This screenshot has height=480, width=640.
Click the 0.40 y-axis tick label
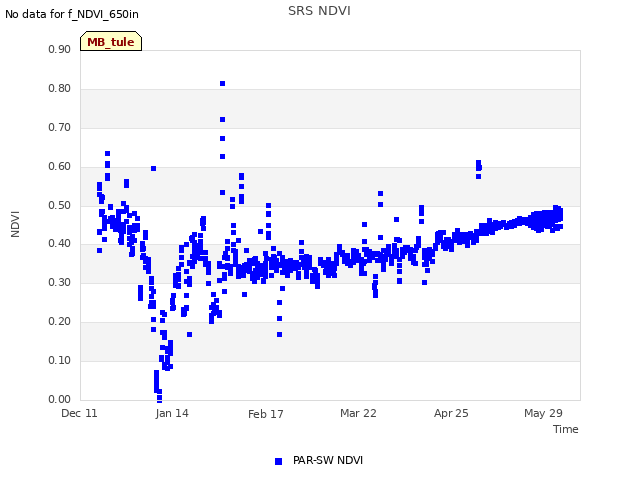click(59, 244)
